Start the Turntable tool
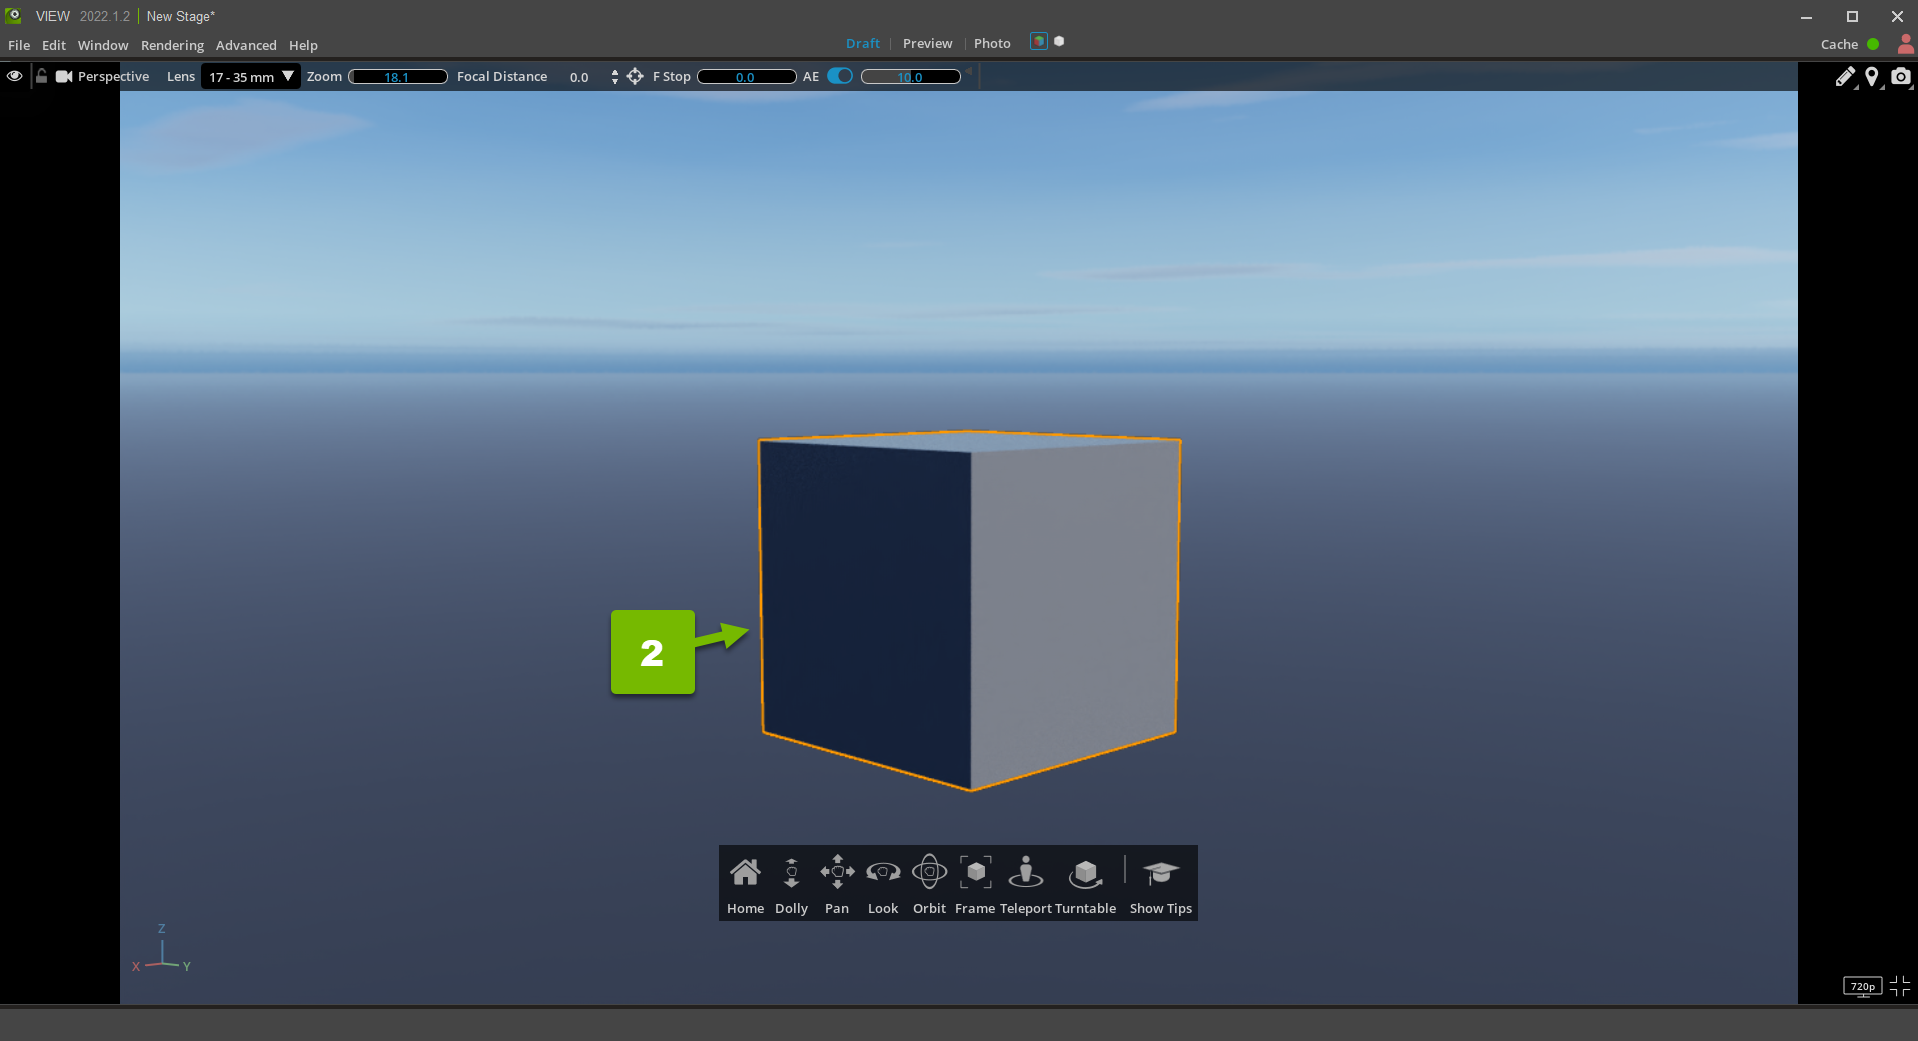The width and height of the screenshot is (1918, 1041). point(1086,884)
